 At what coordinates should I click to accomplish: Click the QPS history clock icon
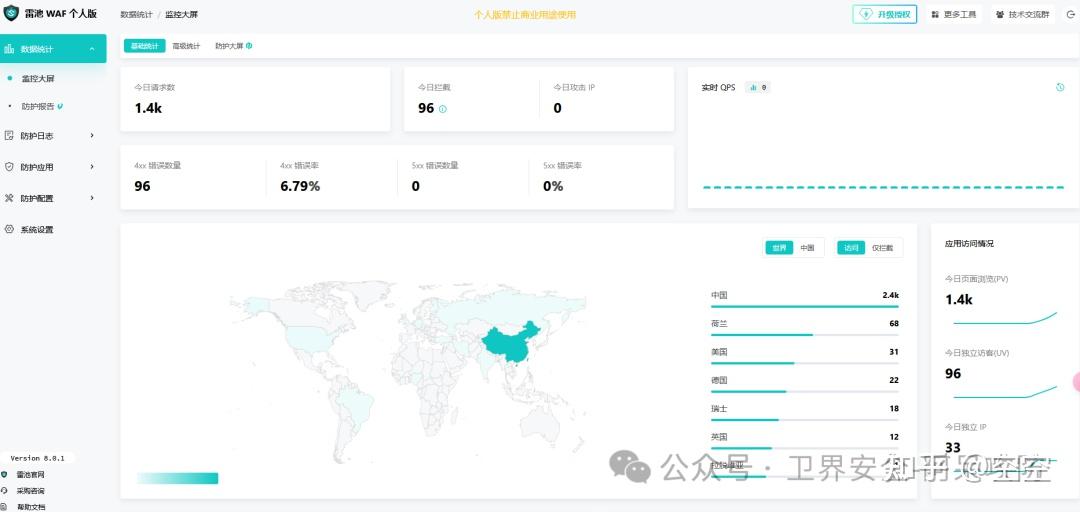pos(1060,87)
